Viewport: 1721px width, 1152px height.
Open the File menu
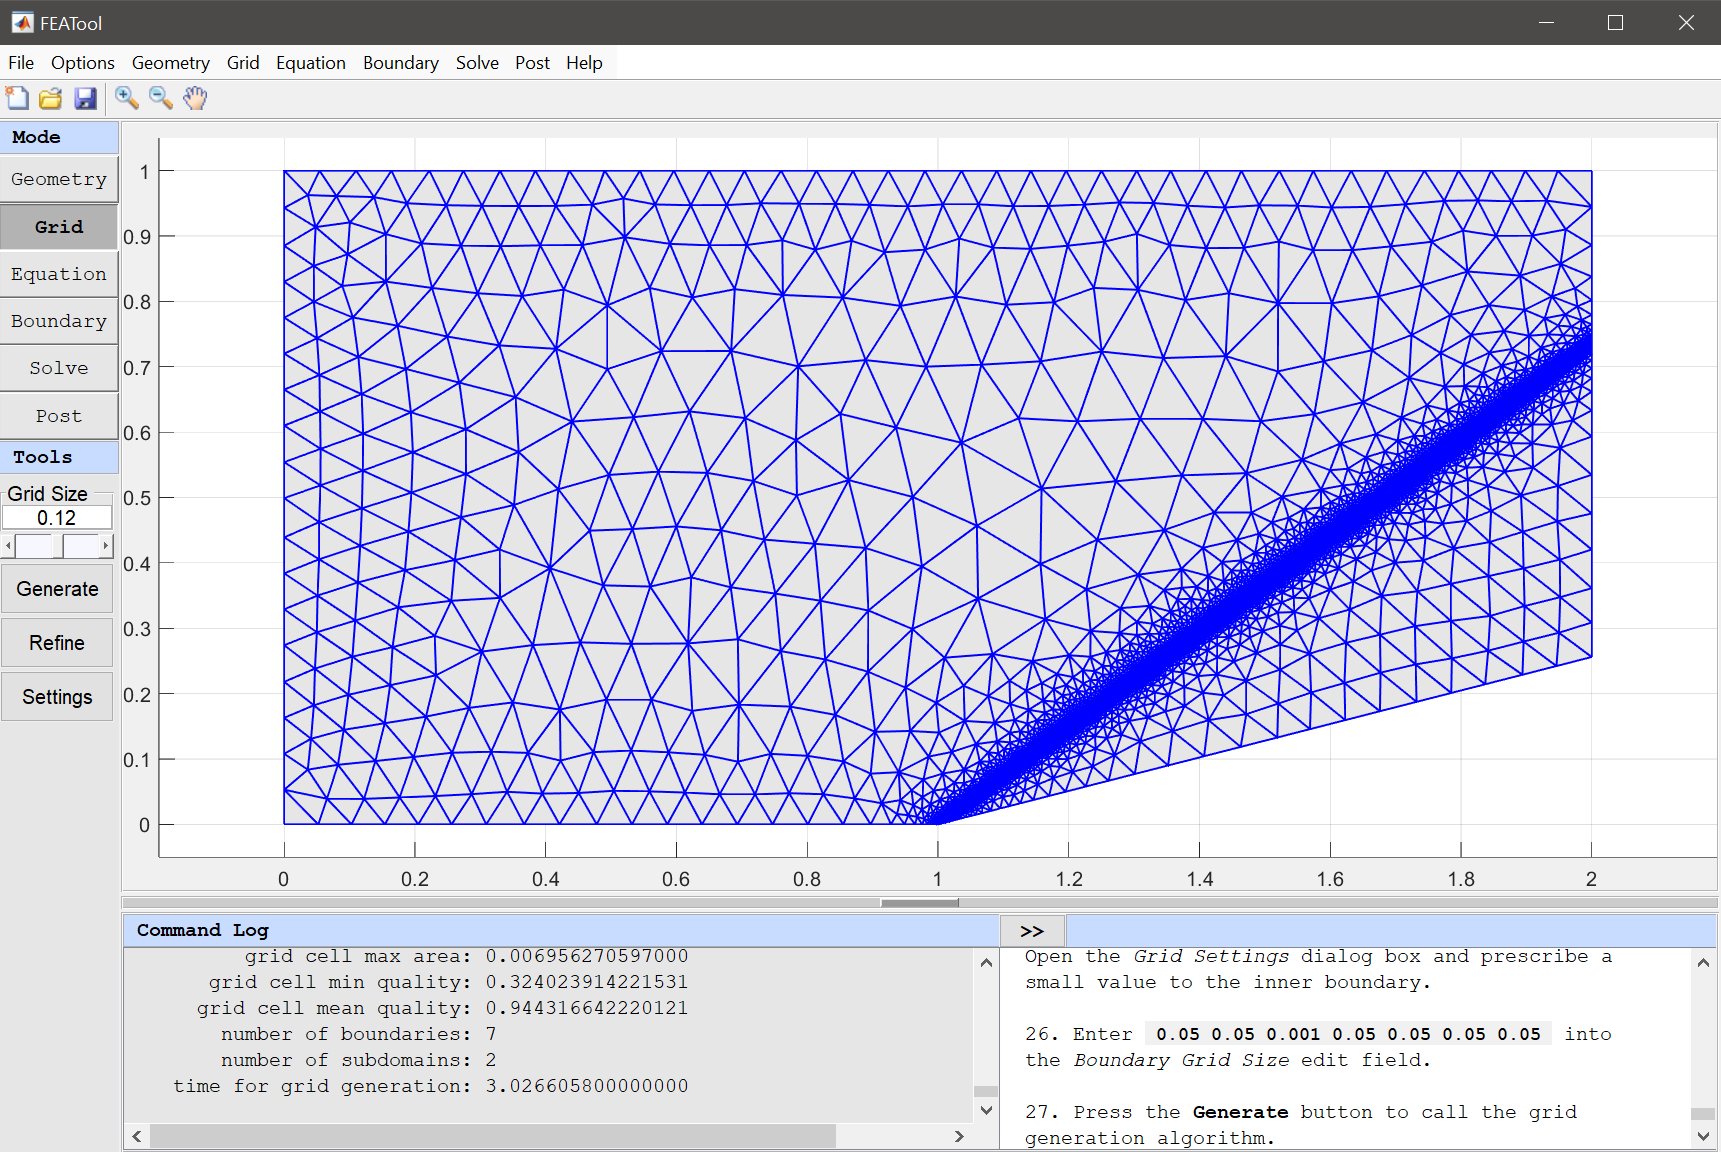pos(21,63)
